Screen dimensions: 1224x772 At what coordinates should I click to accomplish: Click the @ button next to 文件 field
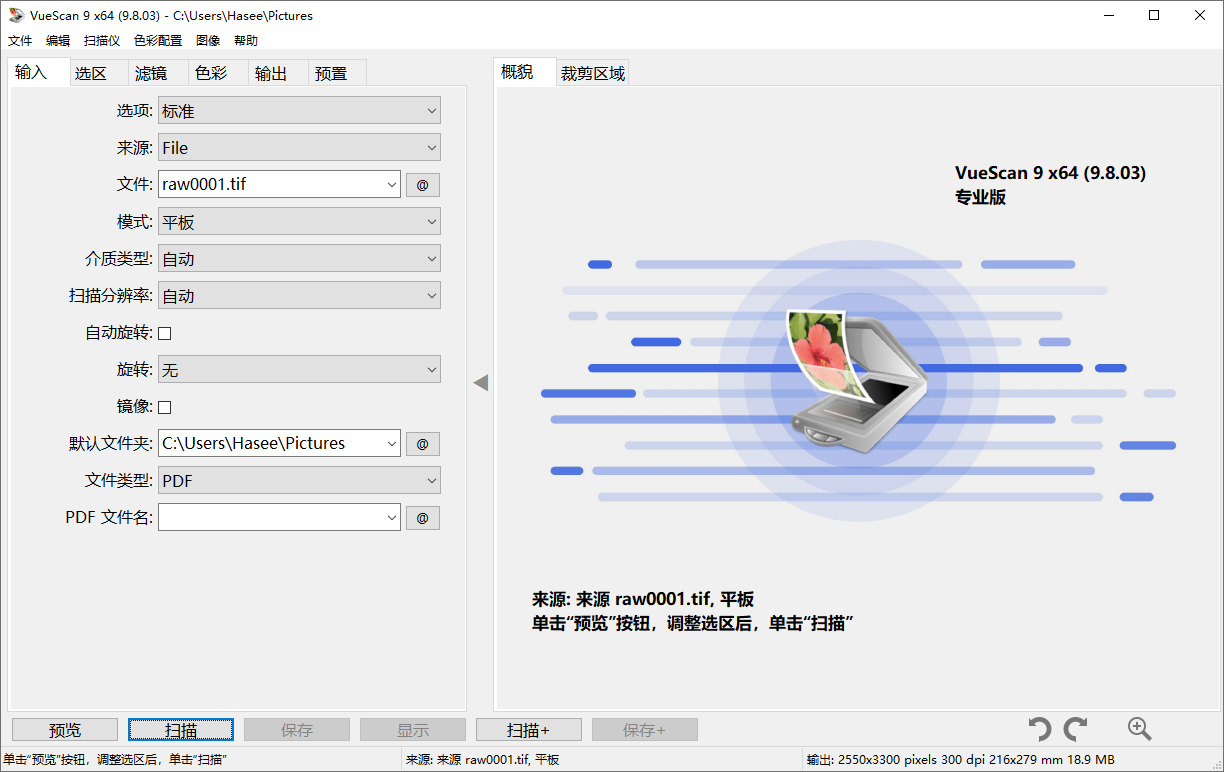point(422,185)
